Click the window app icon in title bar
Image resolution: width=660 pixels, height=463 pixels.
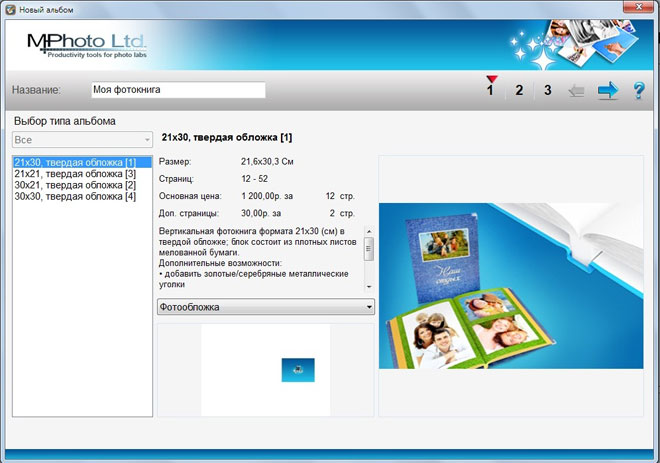click(x=11, y=9)
